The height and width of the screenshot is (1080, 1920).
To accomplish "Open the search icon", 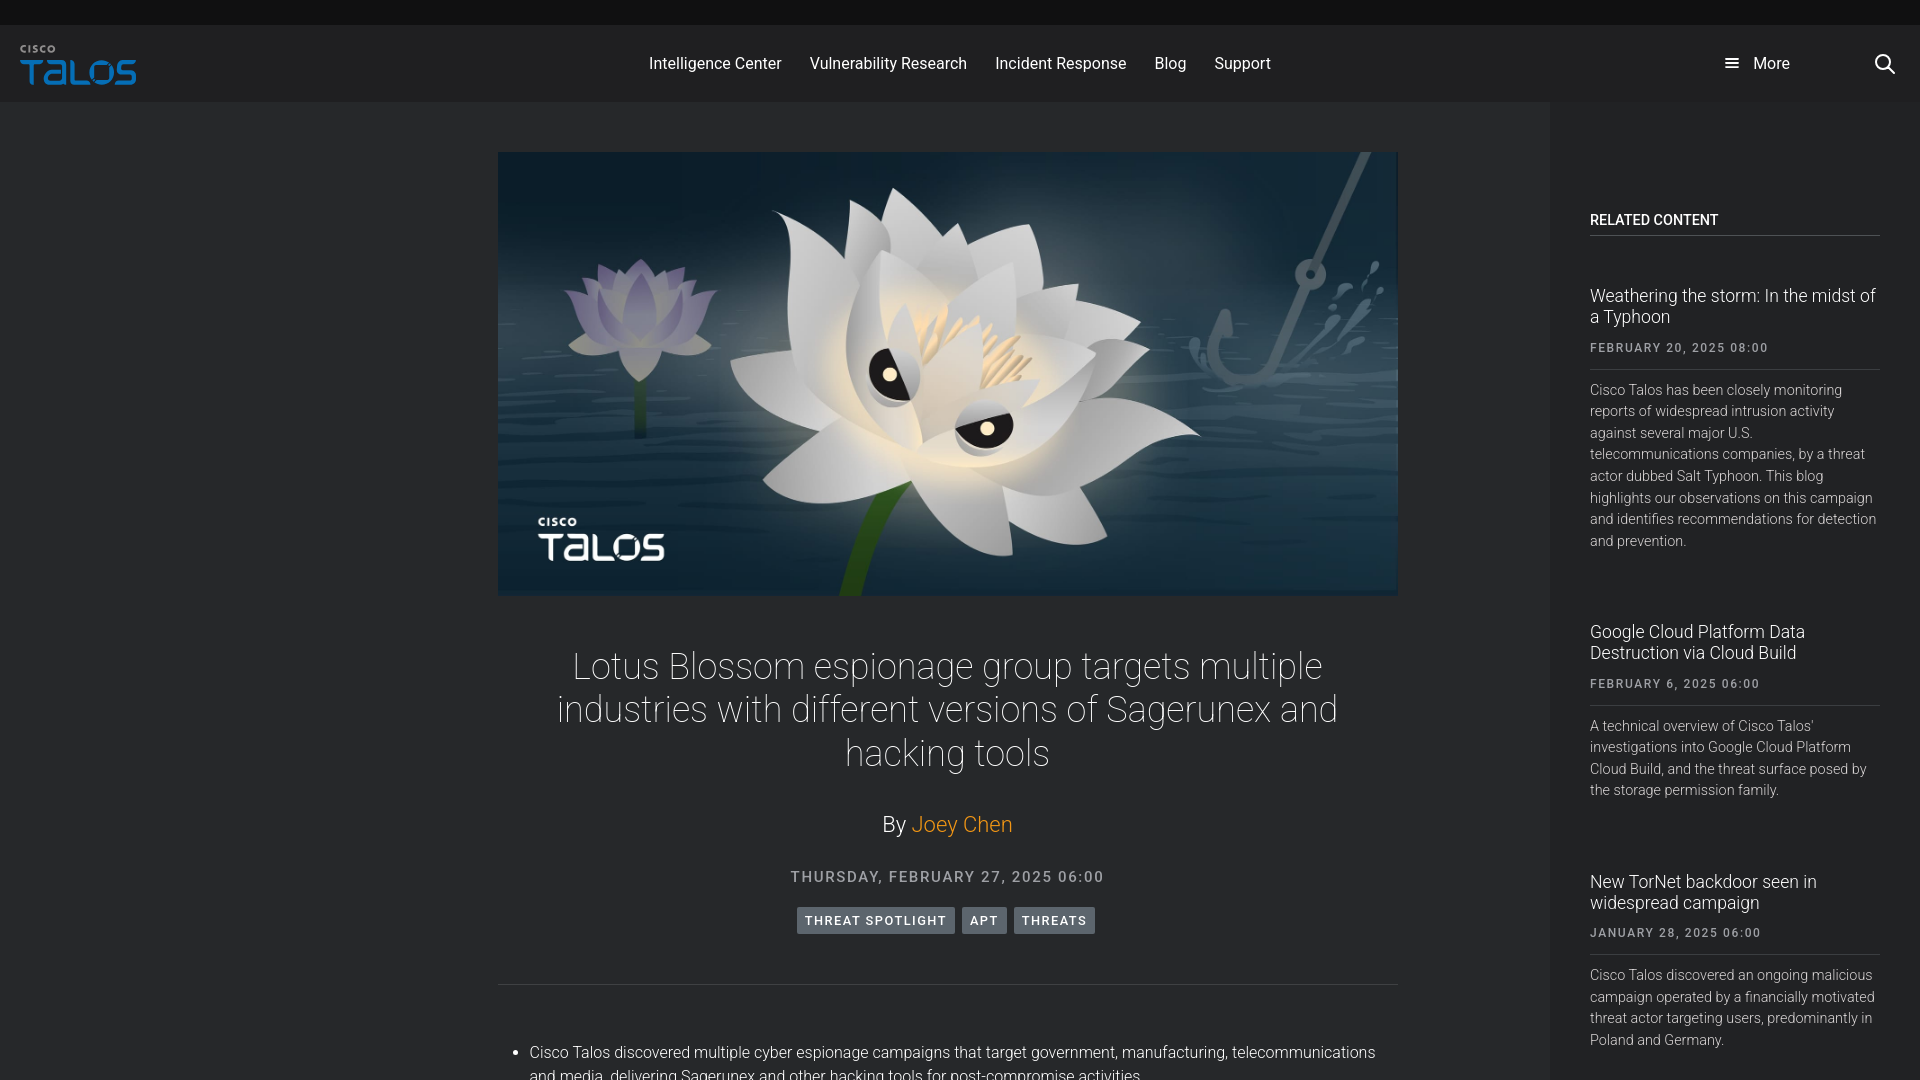I will pos(1884,63).
